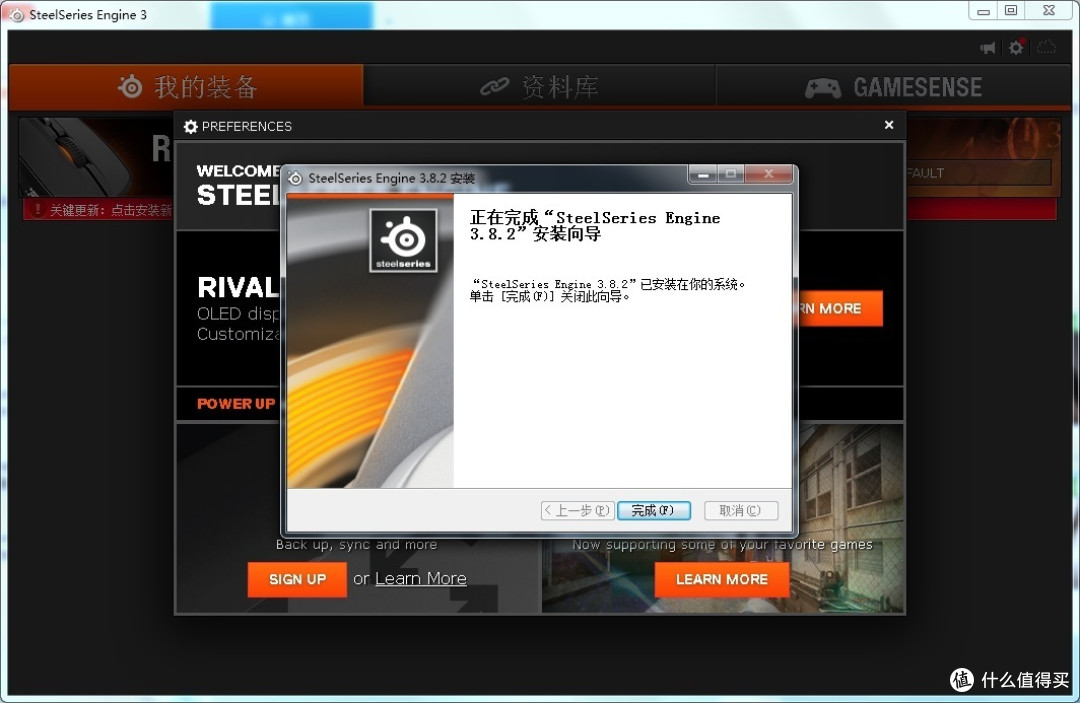Click the megaphone announcements icon
Viewport: 1080px width, 703px height.
(988, 48)
